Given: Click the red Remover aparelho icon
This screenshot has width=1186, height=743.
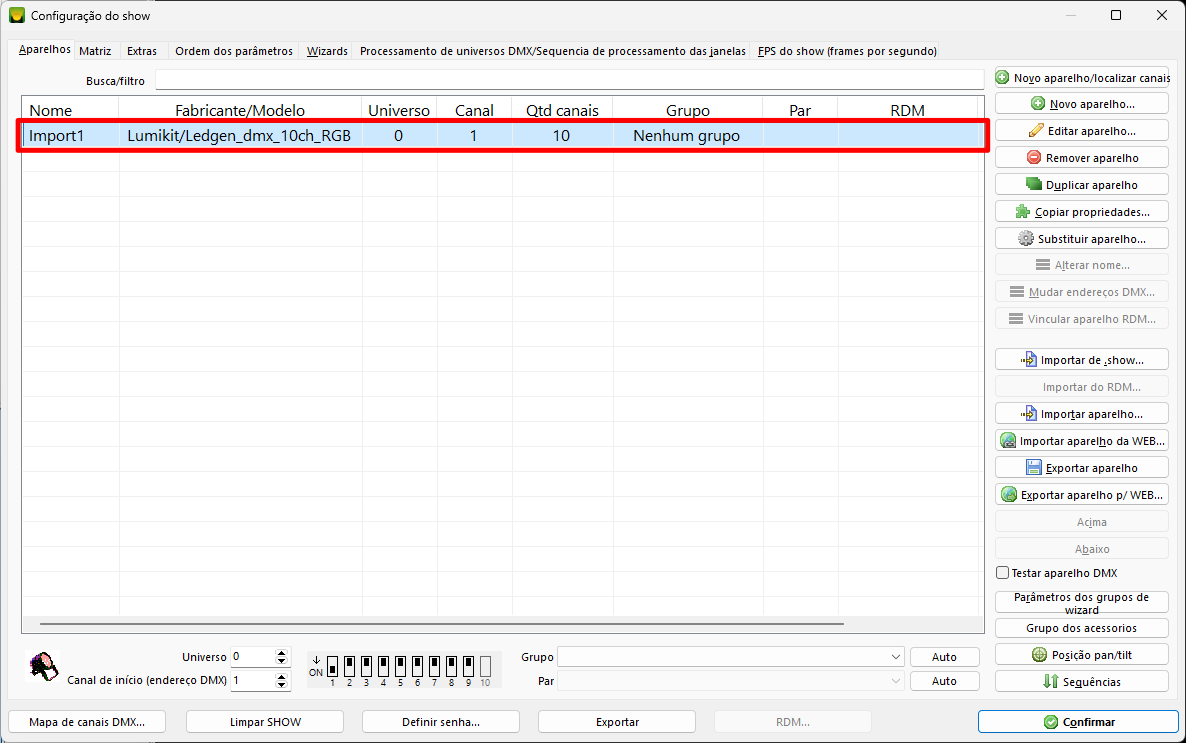Looking at the screenshot, I should (1034, 158).
